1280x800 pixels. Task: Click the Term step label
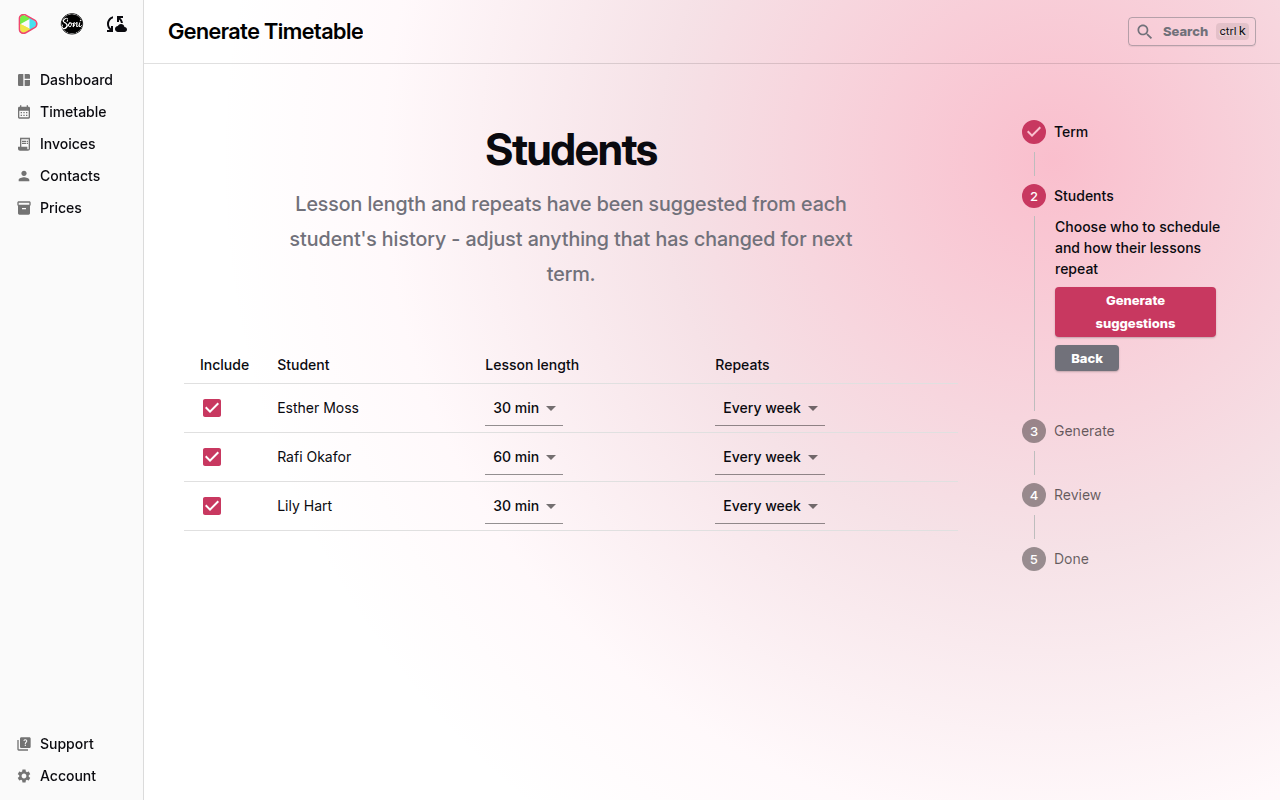click(x=1071, y=132)
